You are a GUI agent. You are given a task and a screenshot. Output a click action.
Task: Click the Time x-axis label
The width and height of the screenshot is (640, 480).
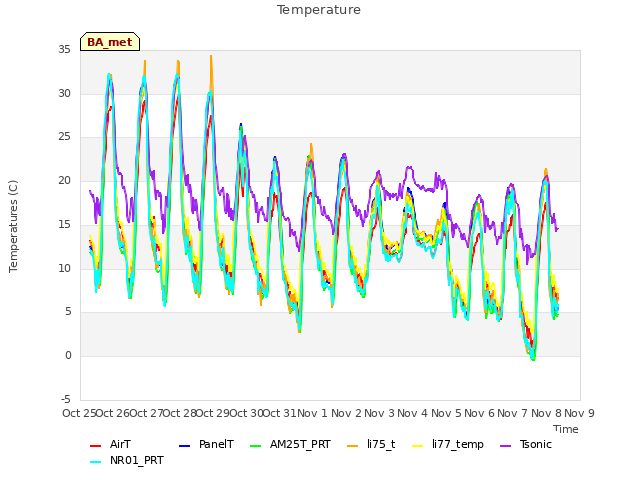click(566, 429)
